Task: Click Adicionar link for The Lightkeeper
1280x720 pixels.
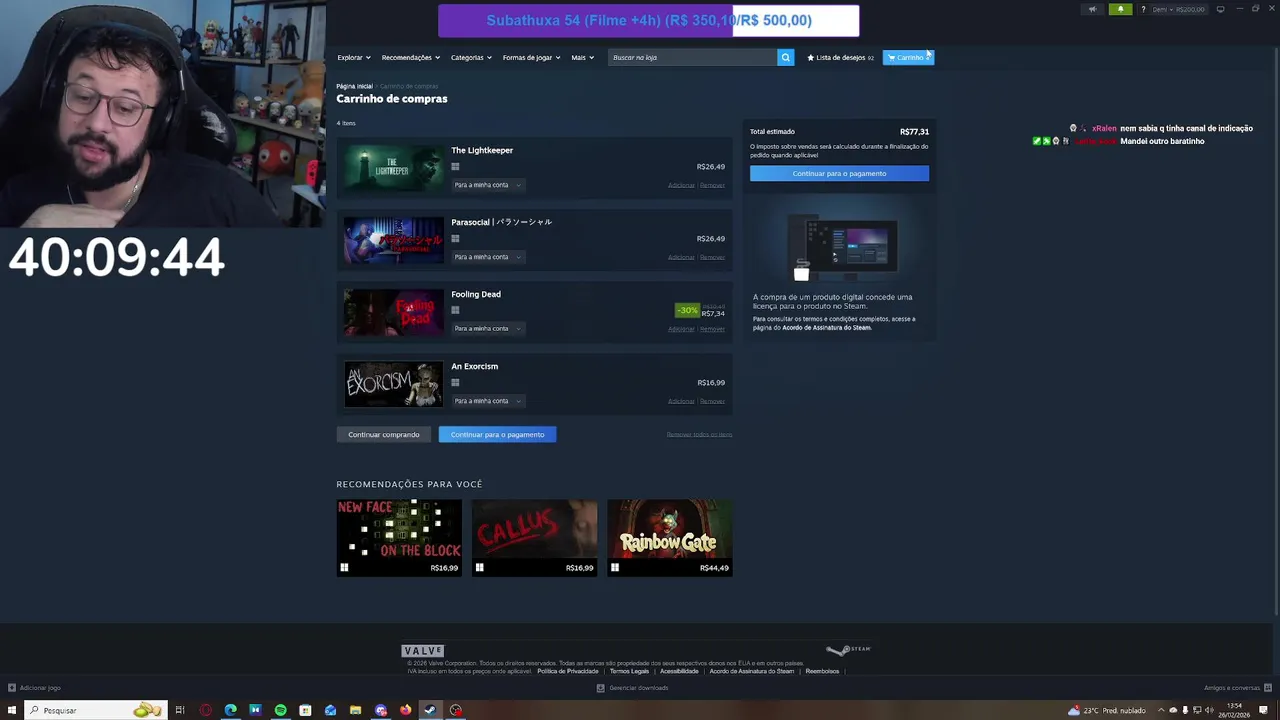Action: [681, 185]
